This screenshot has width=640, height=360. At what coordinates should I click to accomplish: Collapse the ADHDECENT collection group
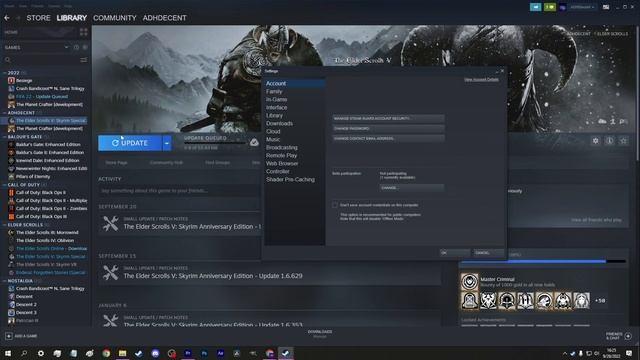tap(5, 113)
